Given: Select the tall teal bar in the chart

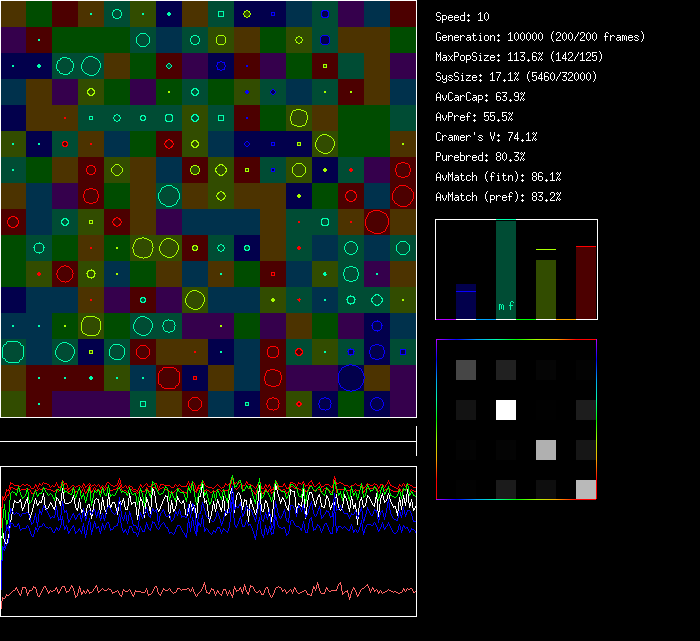Looking at the screenshot, I should 506,265.
